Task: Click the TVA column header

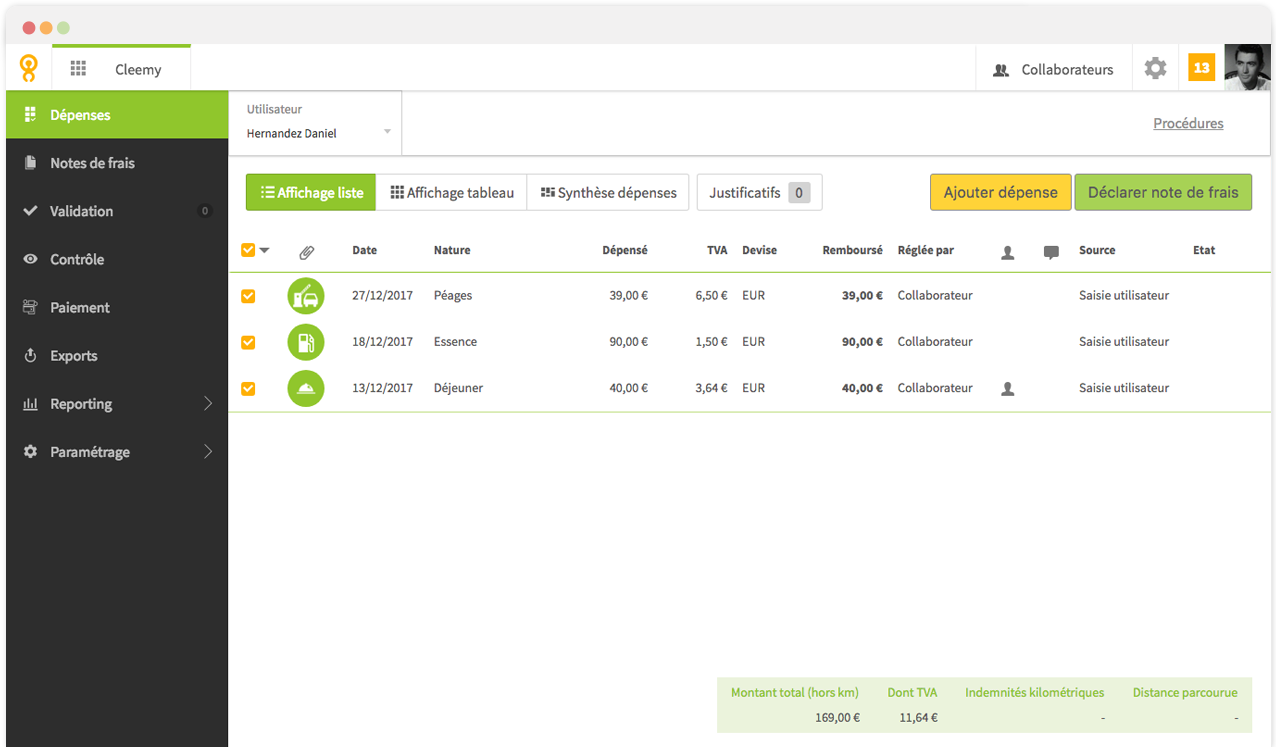Action: tap(717, 250)
